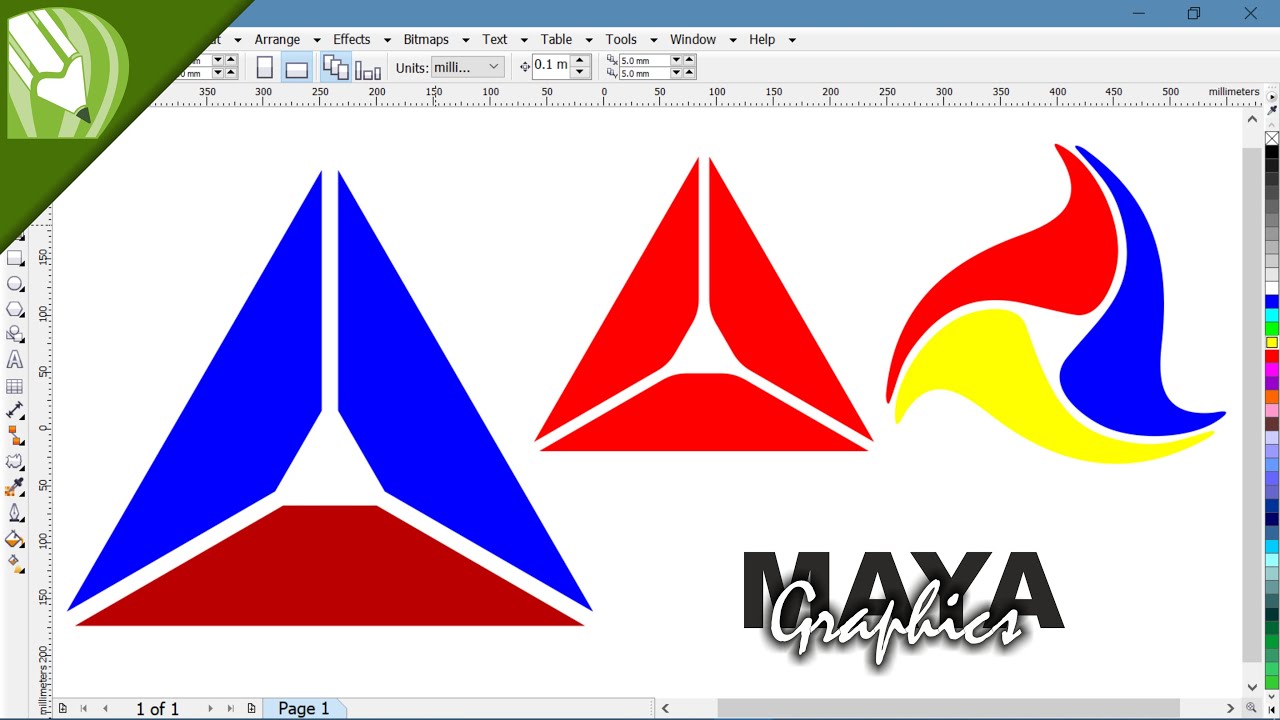Click the vertical scrollbar up arrow

(x=1253, y=118)
